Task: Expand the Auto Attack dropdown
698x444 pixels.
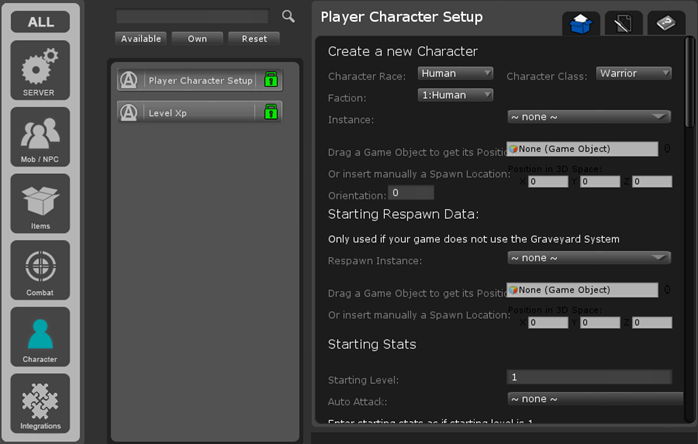Action: coord(588,398)
